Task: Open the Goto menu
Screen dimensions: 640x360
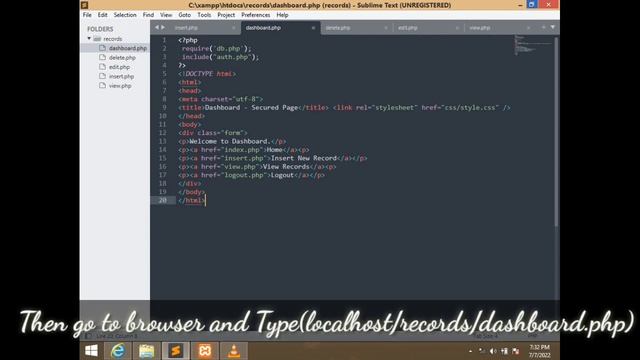Action: (184, 15)
